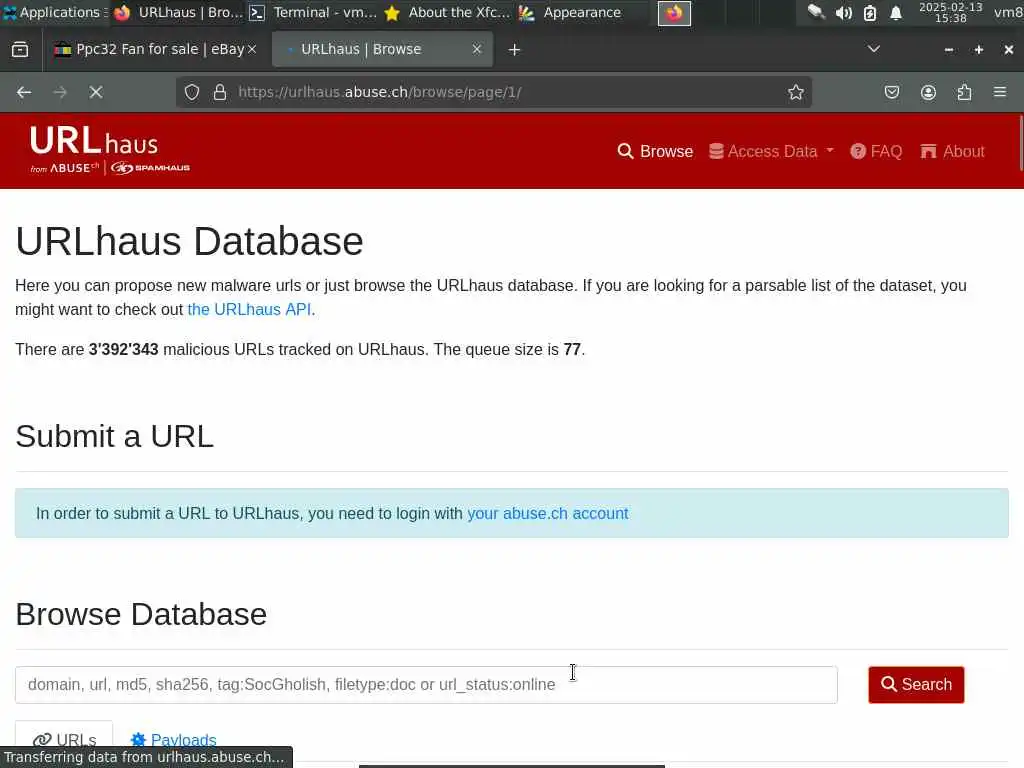This screenshot has width=1024, height=768.
Task: Switch to the Payloads tab
Action: pos(173,740)
